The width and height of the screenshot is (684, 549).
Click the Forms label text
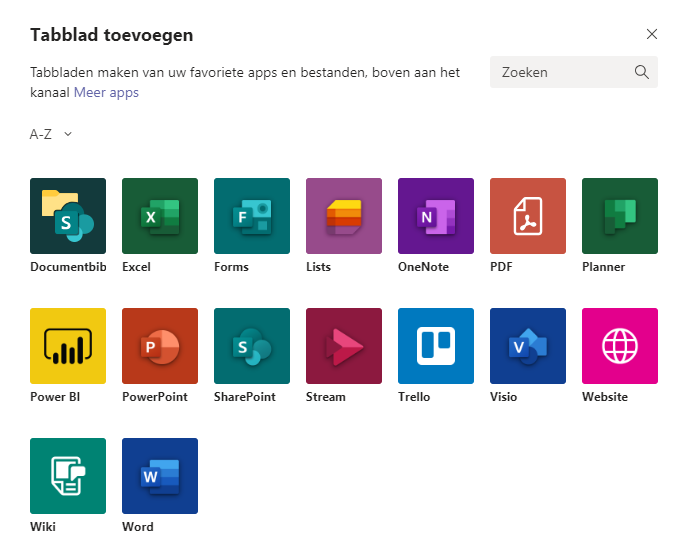[232, 267]
